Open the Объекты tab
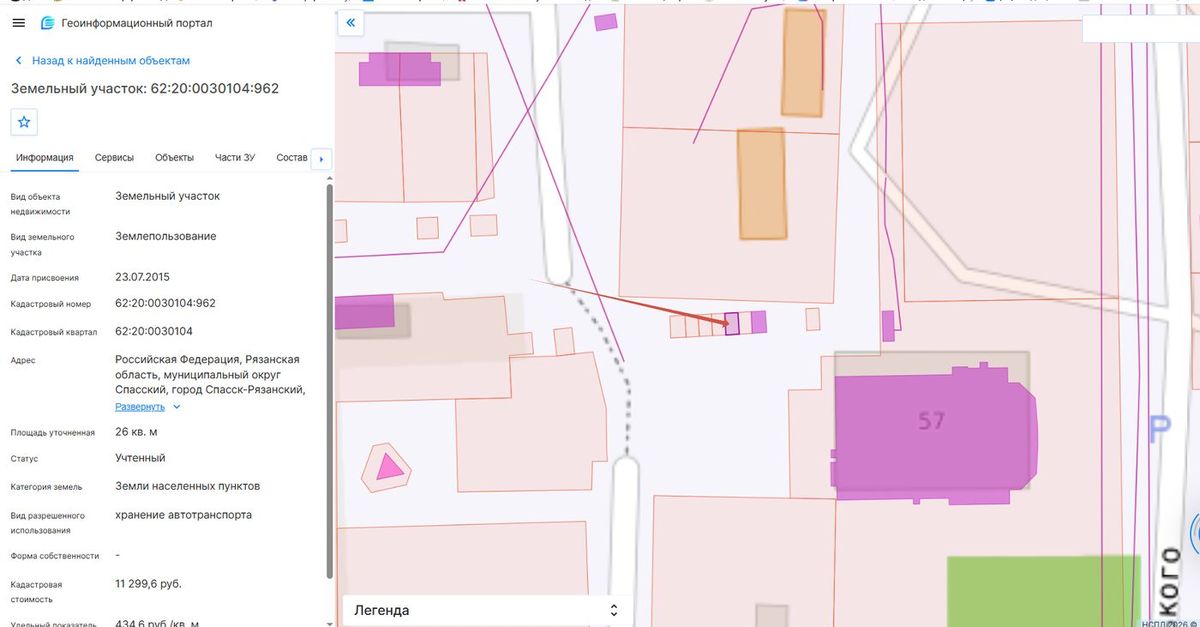Viewport: 1200px width, 627px height. coord(174,158)
